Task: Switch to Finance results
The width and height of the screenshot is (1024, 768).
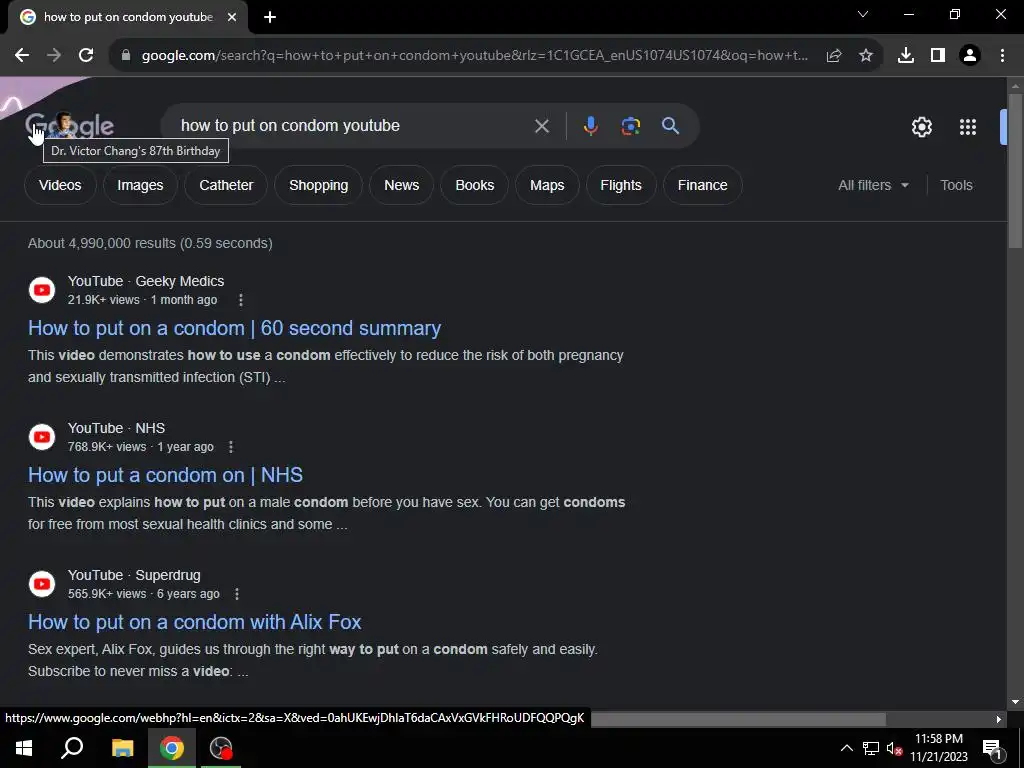Action: pos(703,185)
